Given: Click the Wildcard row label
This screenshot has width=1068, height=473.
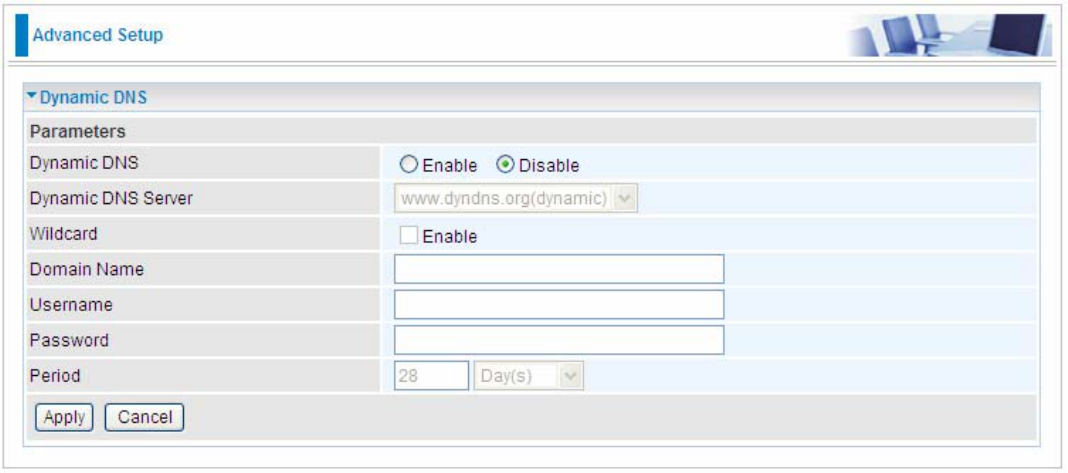Looking at the screenshot, I should (x=63, y=234).
